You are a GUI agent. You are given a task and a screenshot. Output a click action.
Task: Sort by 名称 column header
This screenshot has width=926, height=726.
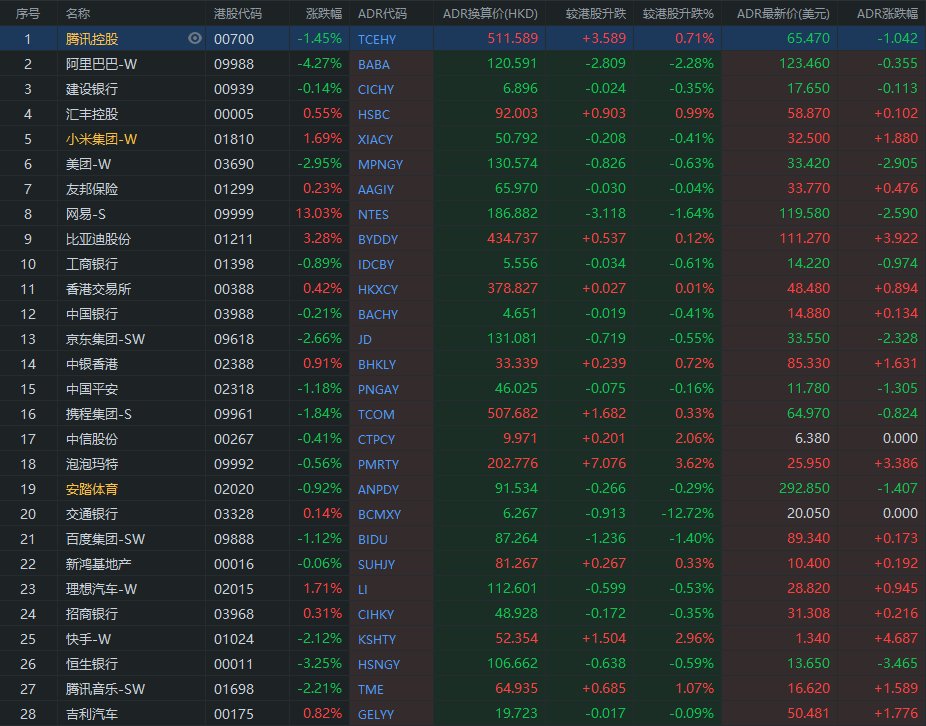pos(78,14)
